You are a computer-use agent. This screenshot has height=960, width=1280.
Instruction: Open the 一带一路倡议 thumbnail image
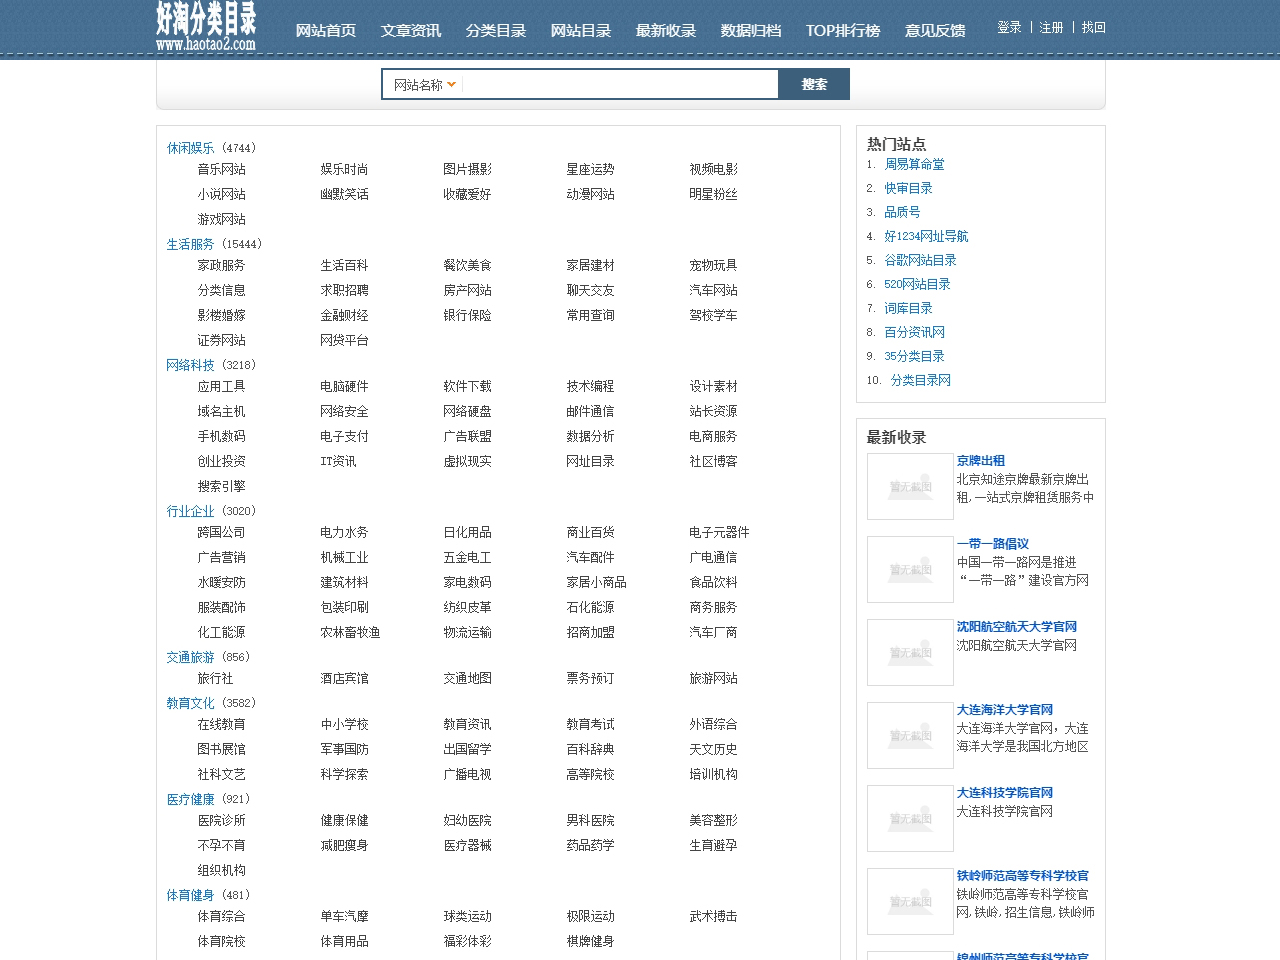click(910, 570)
